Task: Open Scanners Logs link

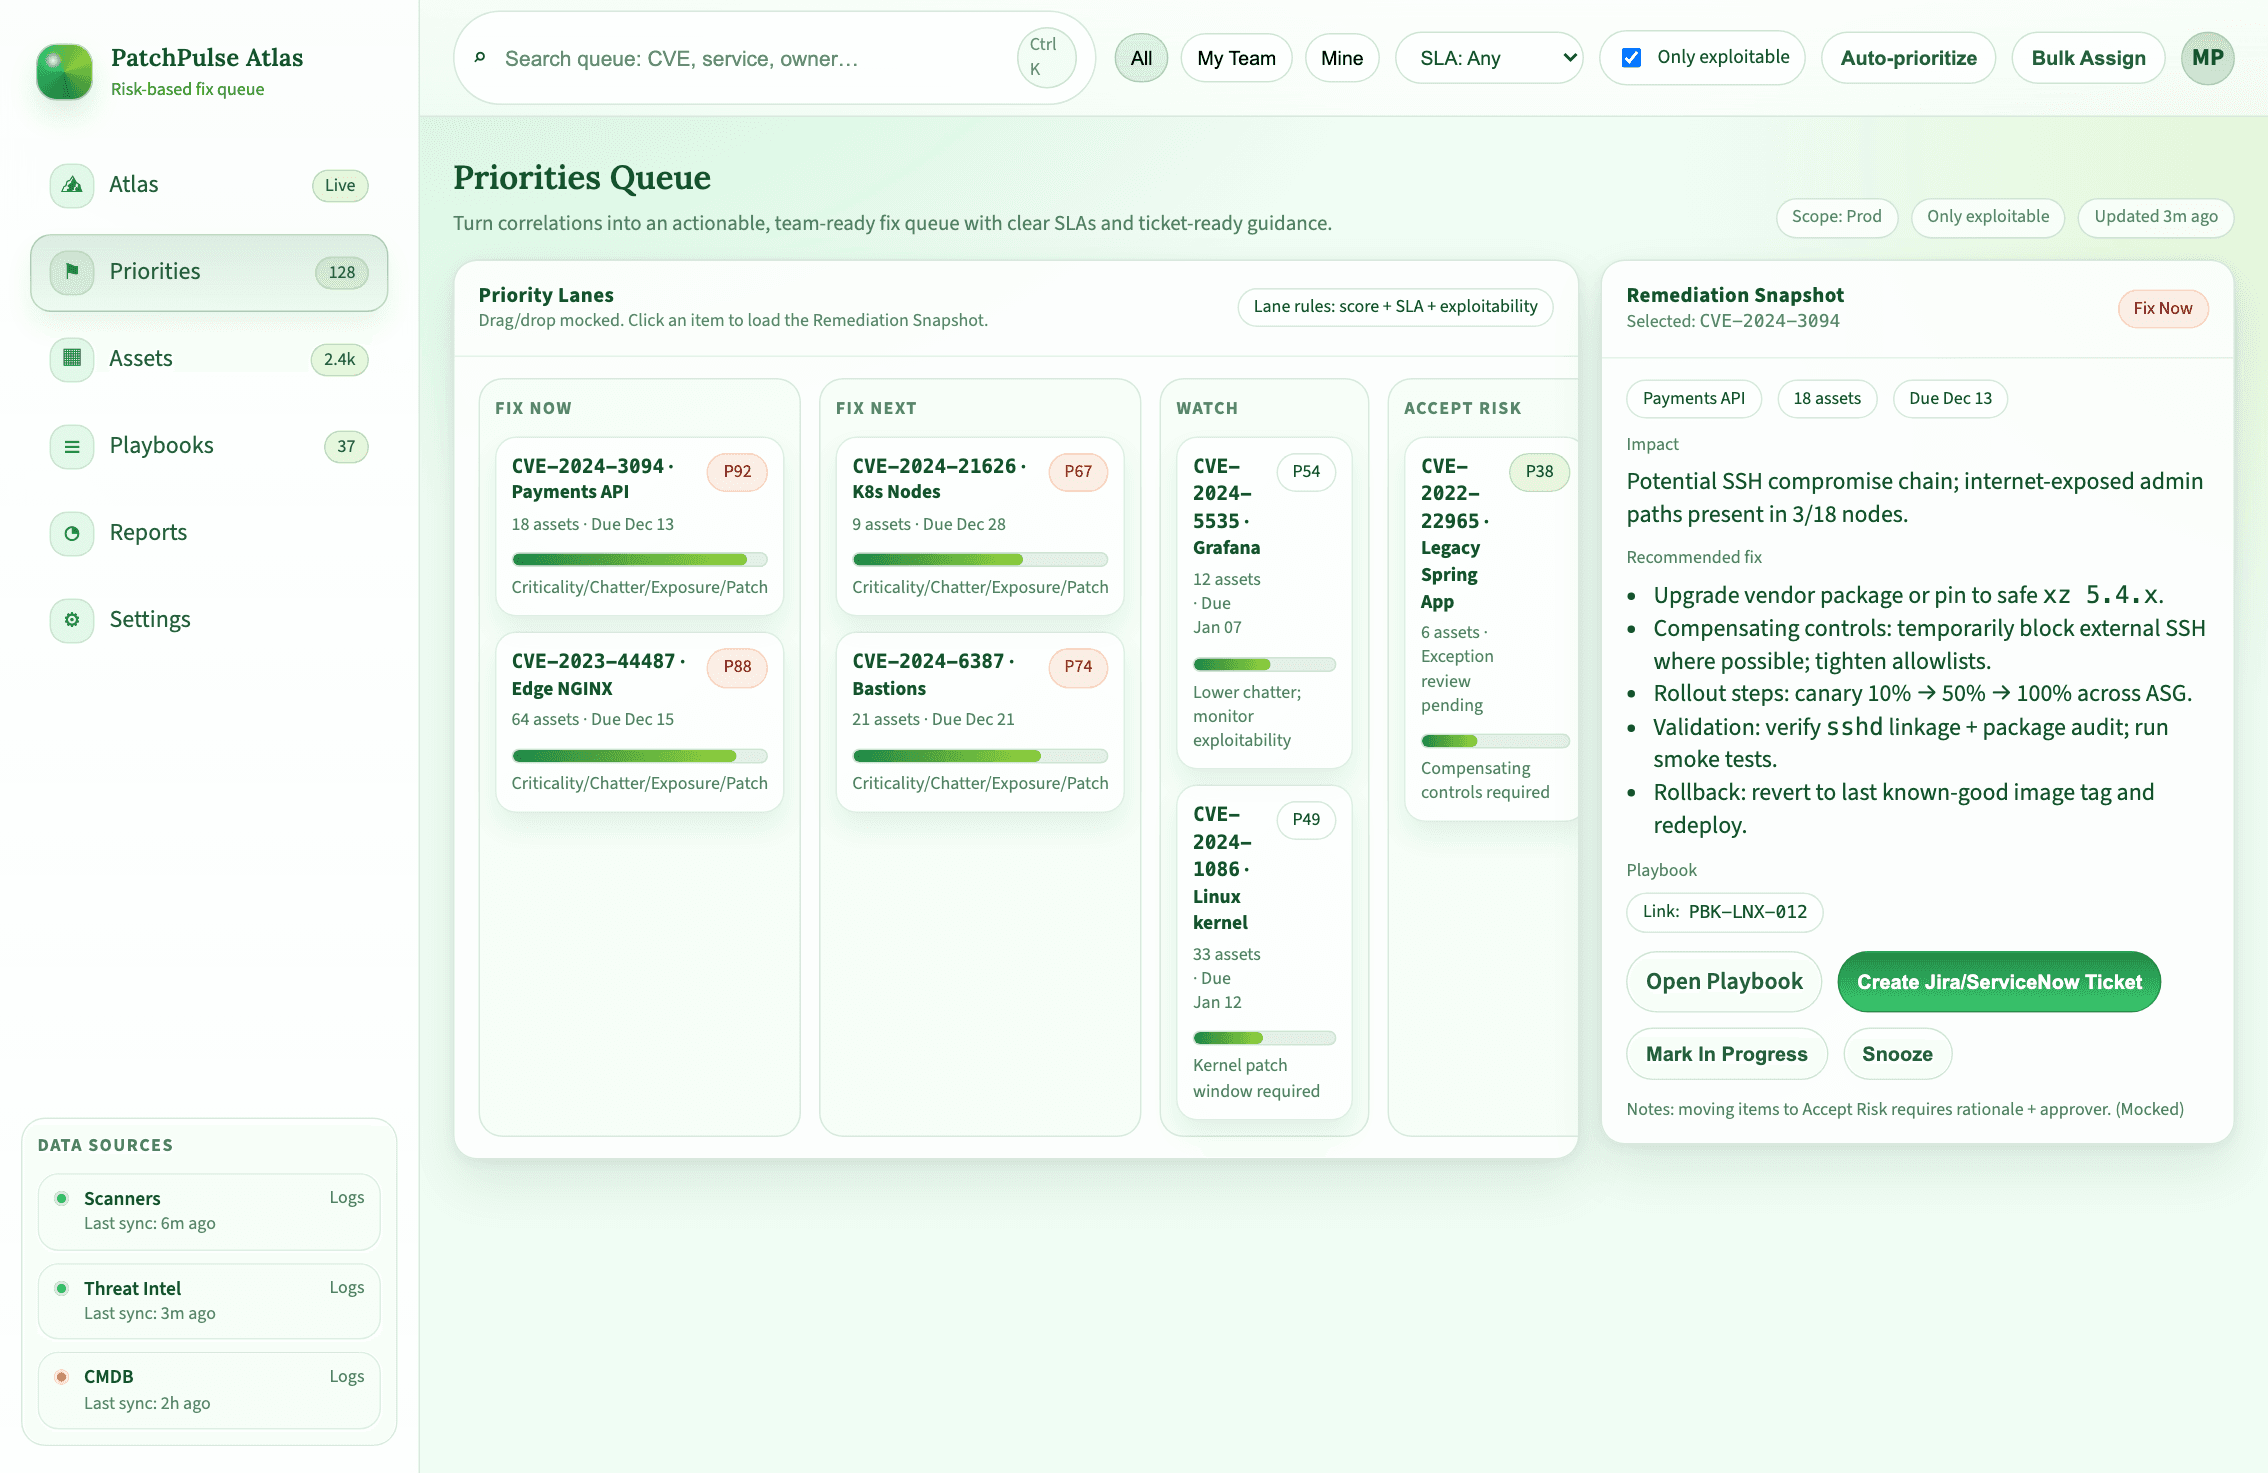Action: point(346,1197)
